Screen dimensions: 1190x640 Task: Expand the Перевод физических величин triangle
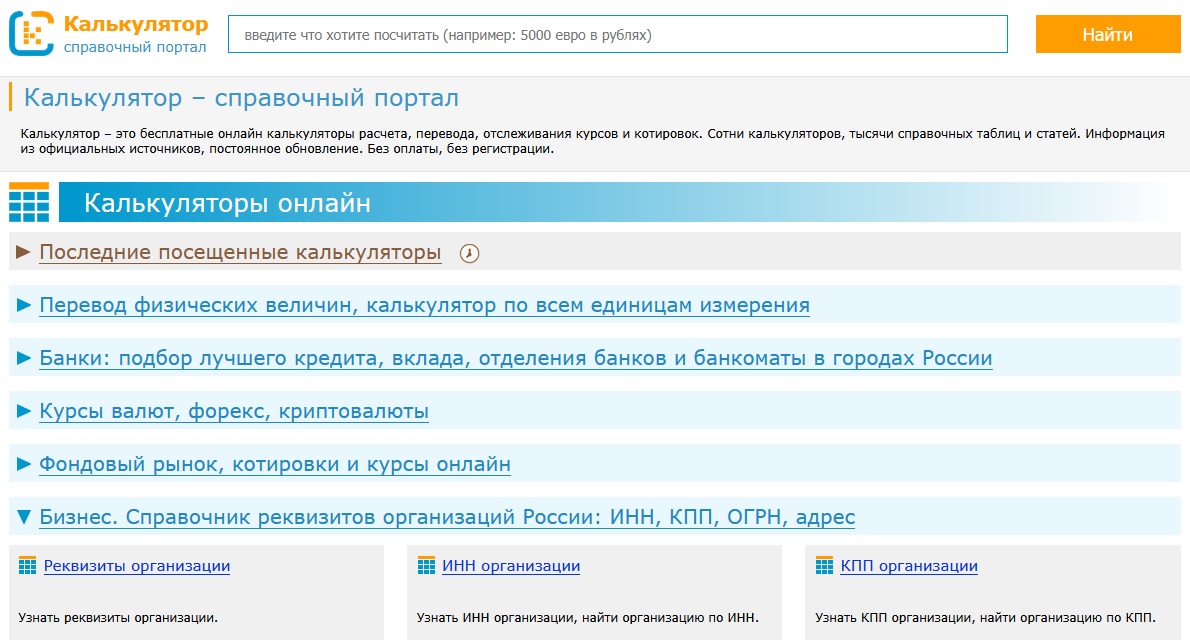(x=24, y=305)
